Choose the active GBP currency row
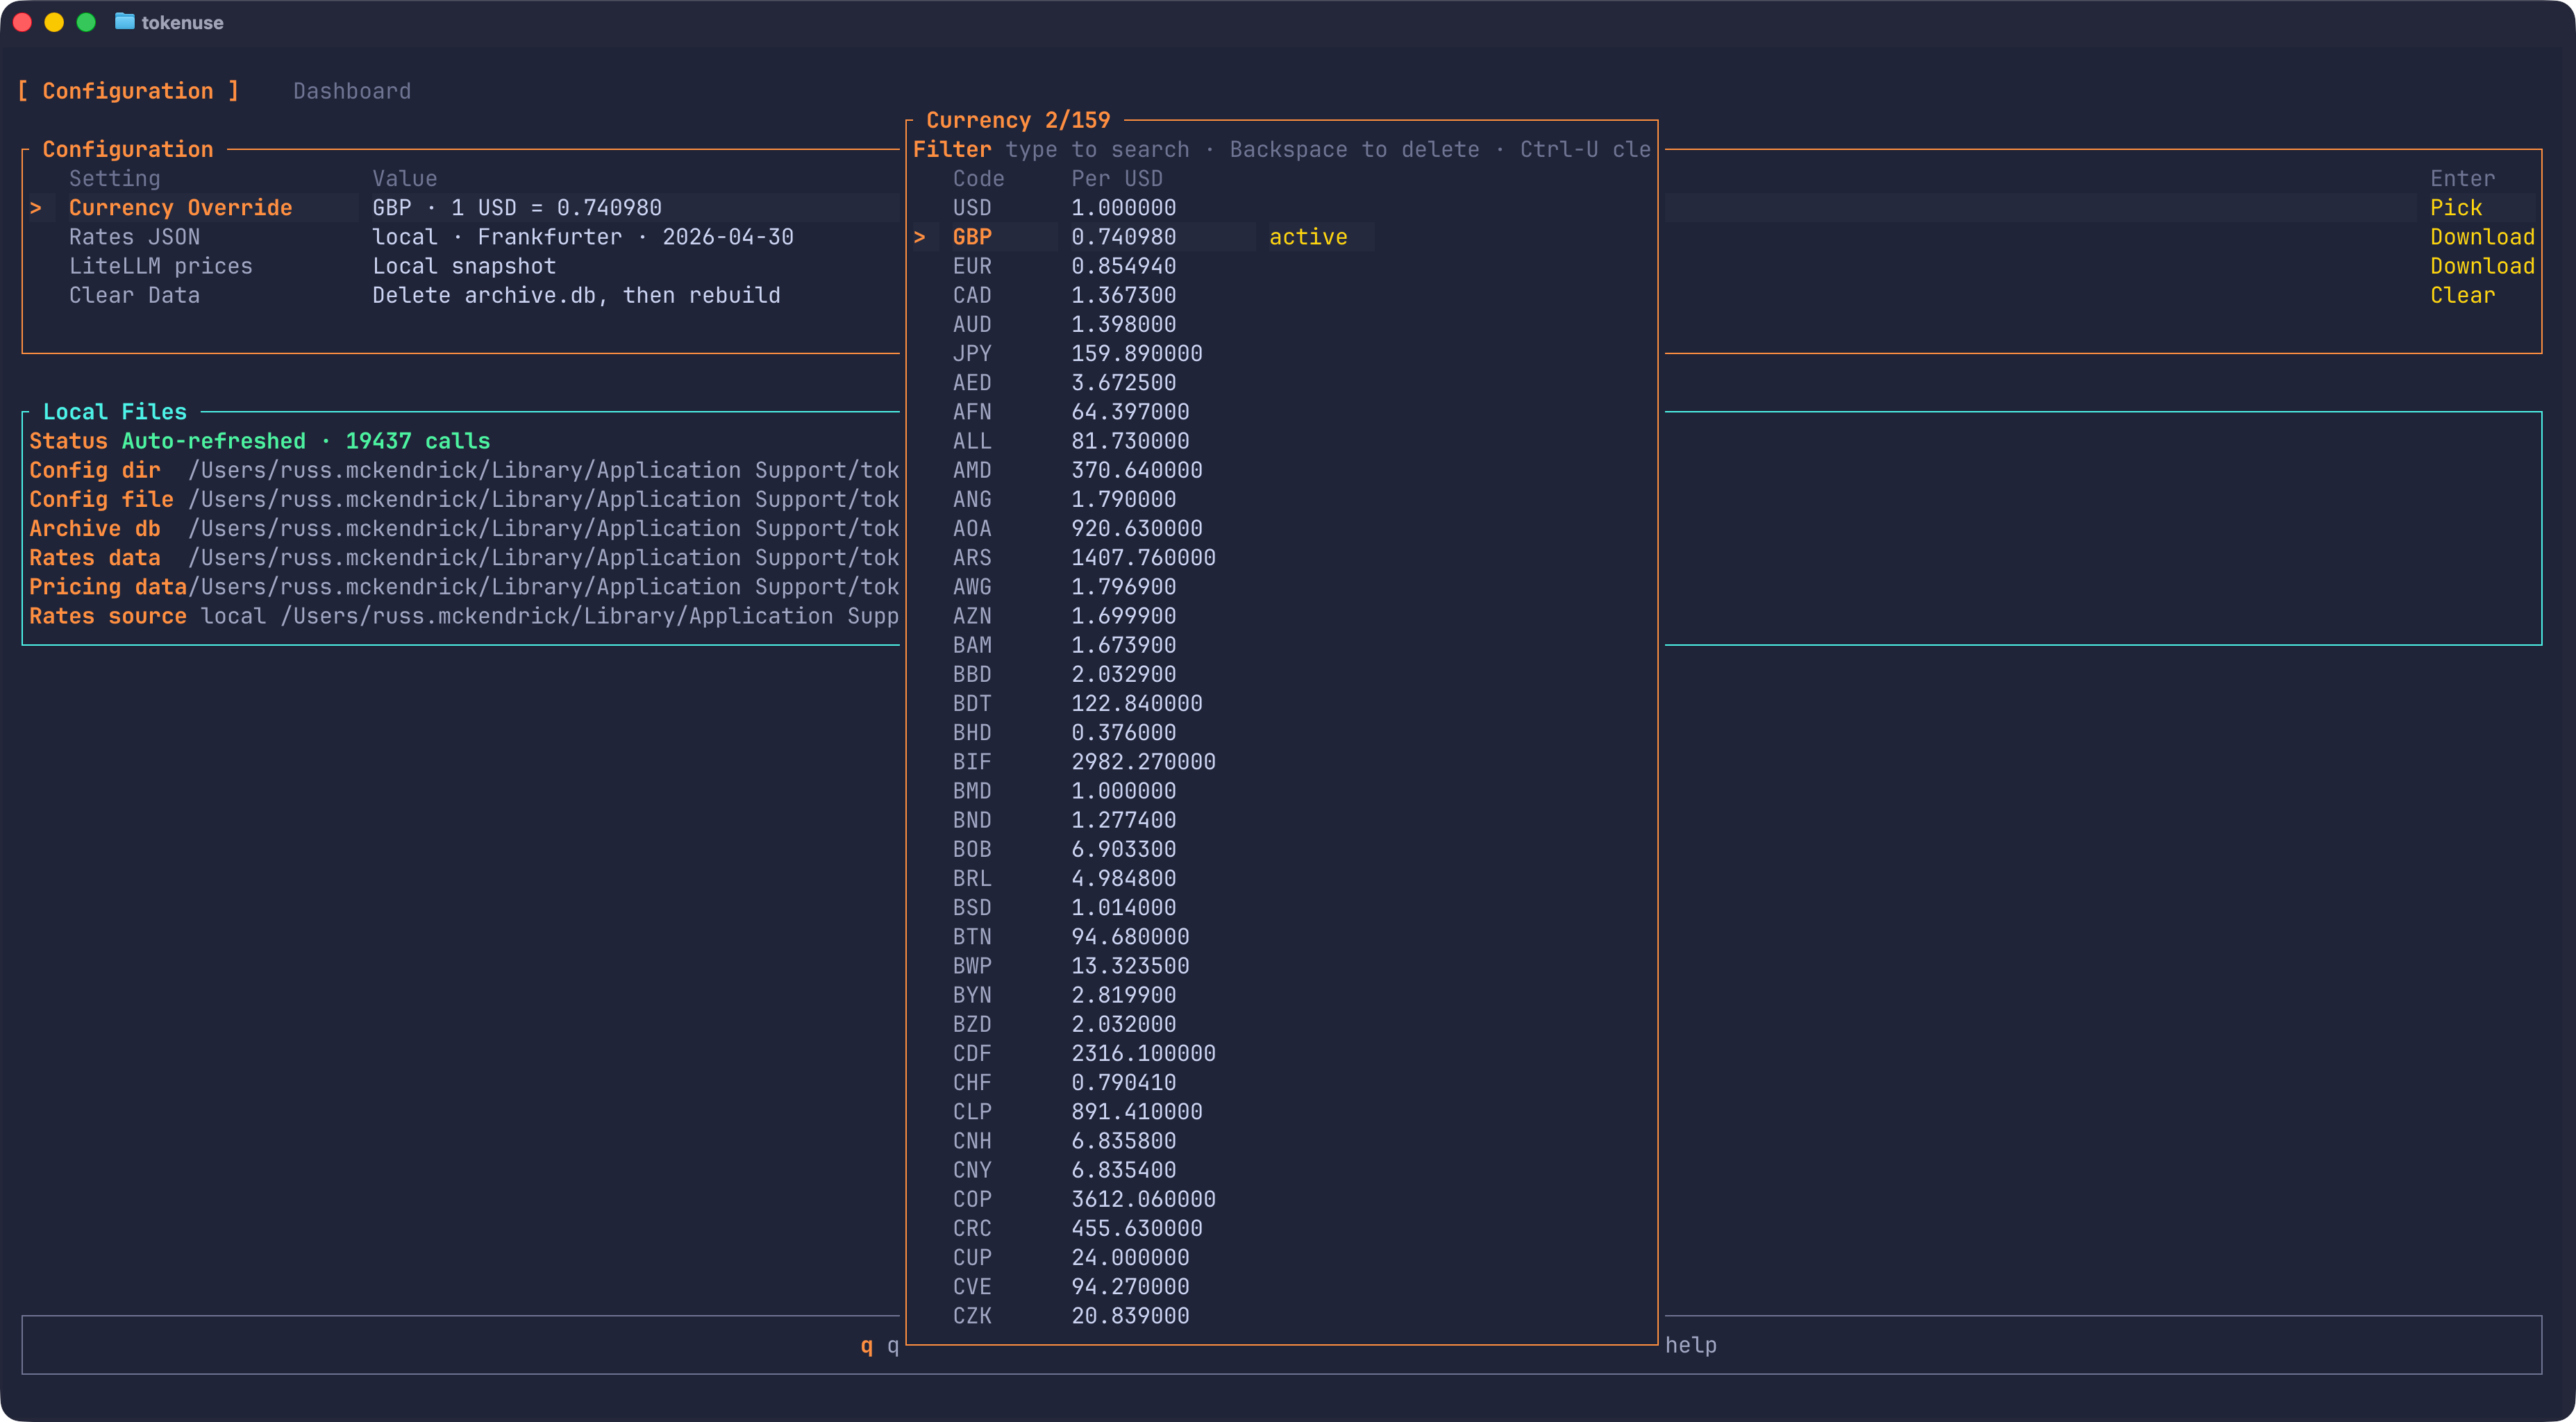The height and width of the screenshot is (1422, 2576). [x=1281, y=237]
